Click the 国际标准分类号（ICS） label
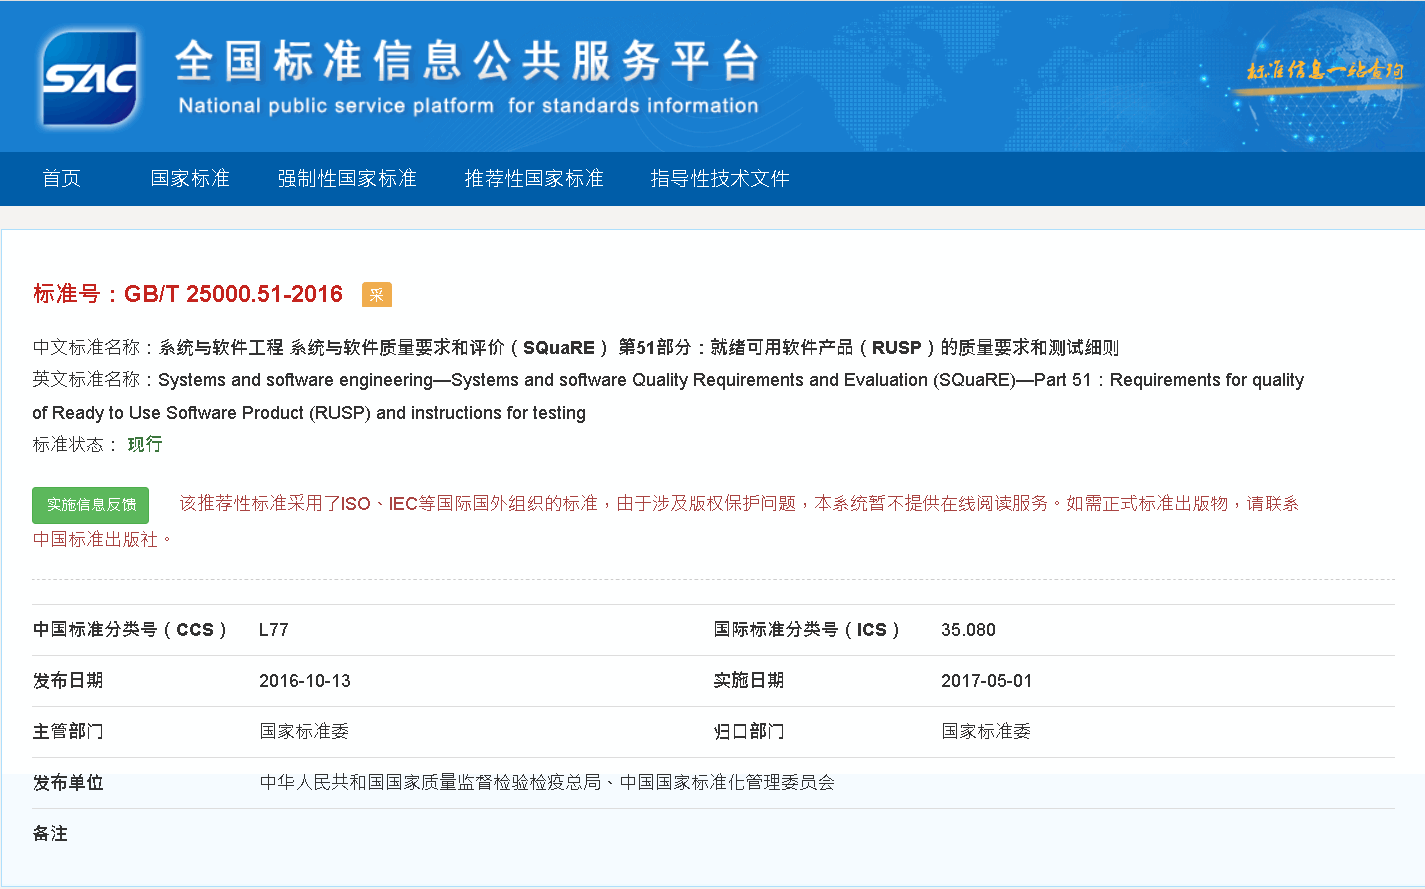This screenshot has height=889, width=1425. (807, 630)
